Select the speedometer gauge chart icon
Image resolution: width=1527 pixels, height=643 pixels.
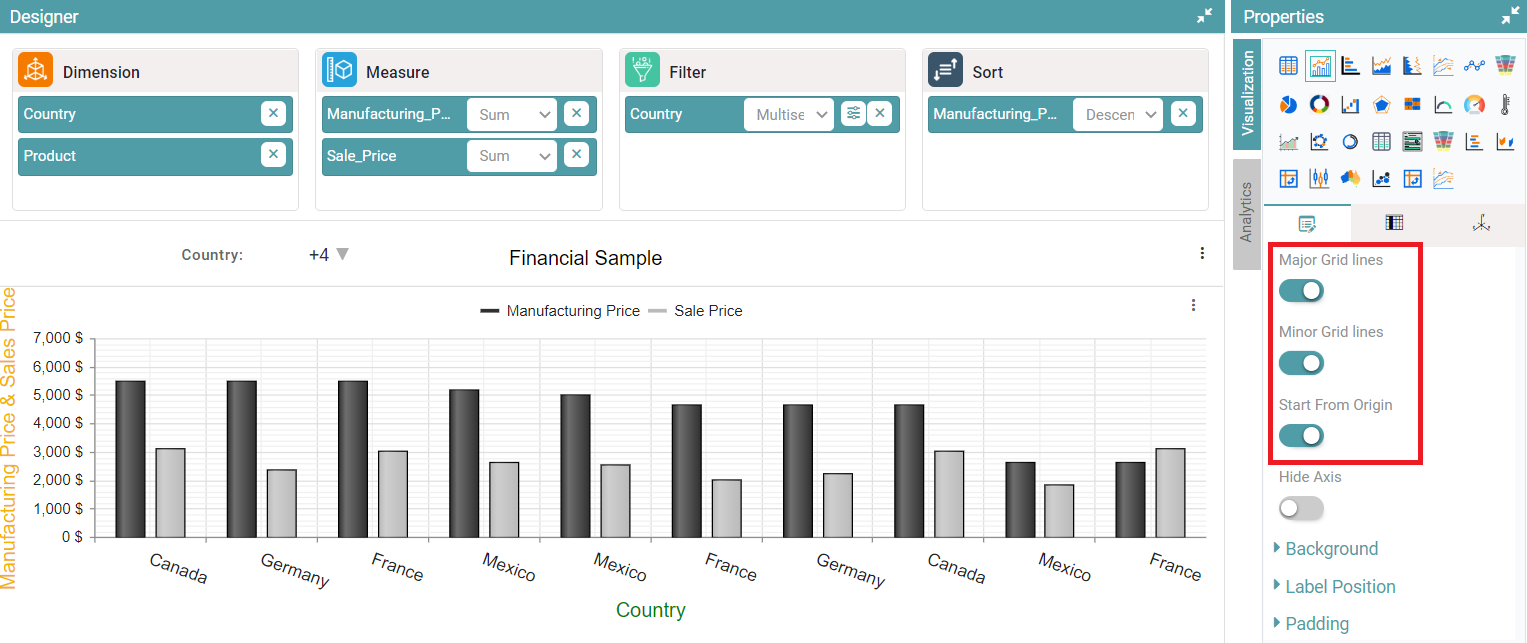pos(1474,104)
